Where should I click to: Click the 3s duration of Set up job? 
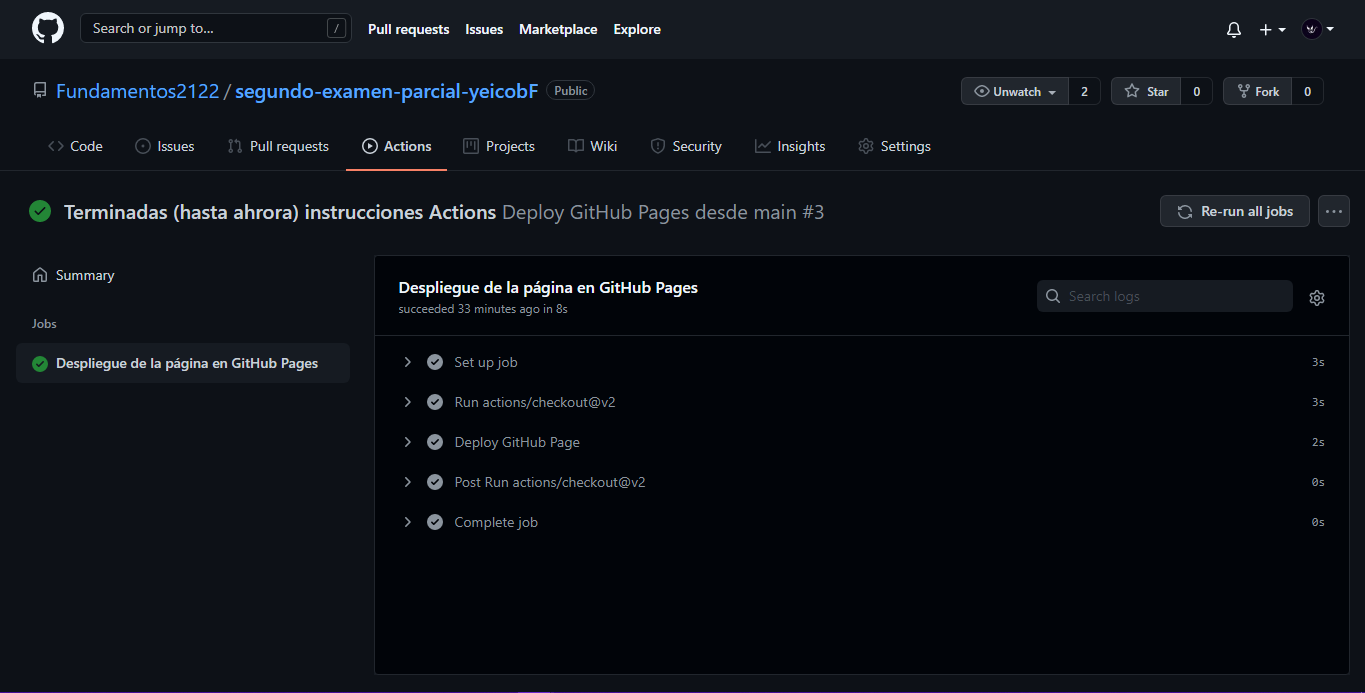click(x=1318, y=362)
